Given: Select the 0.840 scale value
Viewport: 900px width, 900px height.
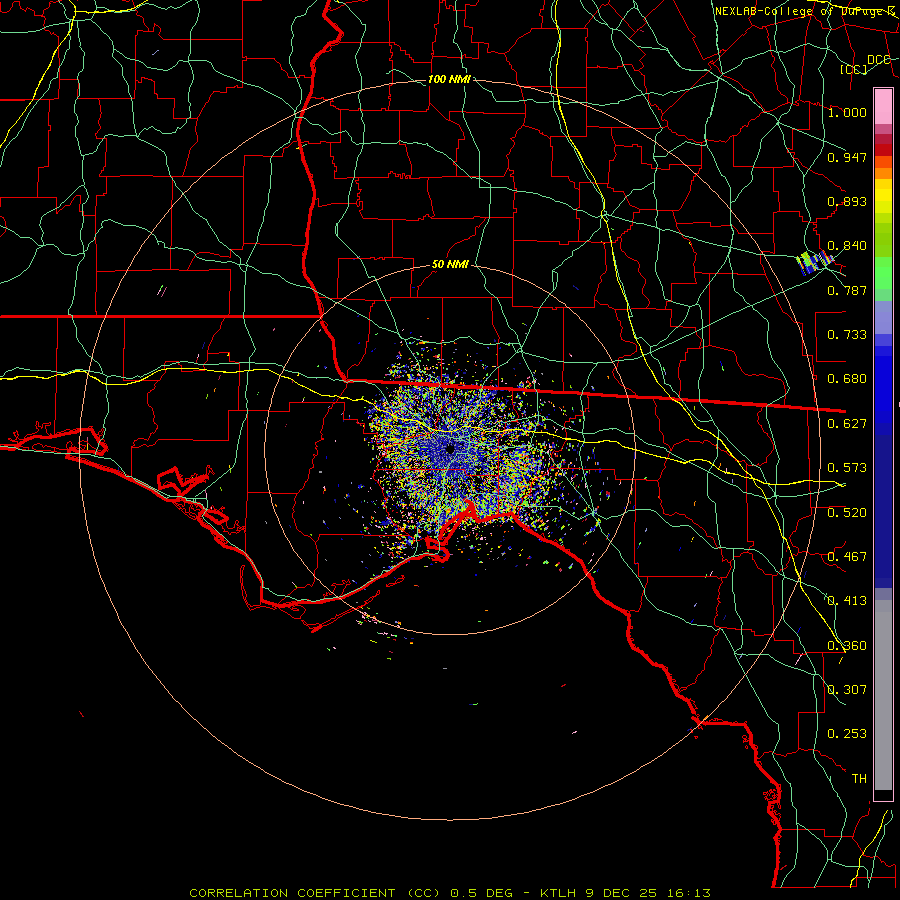Looking at the screenshot, I should pos(847,246).
